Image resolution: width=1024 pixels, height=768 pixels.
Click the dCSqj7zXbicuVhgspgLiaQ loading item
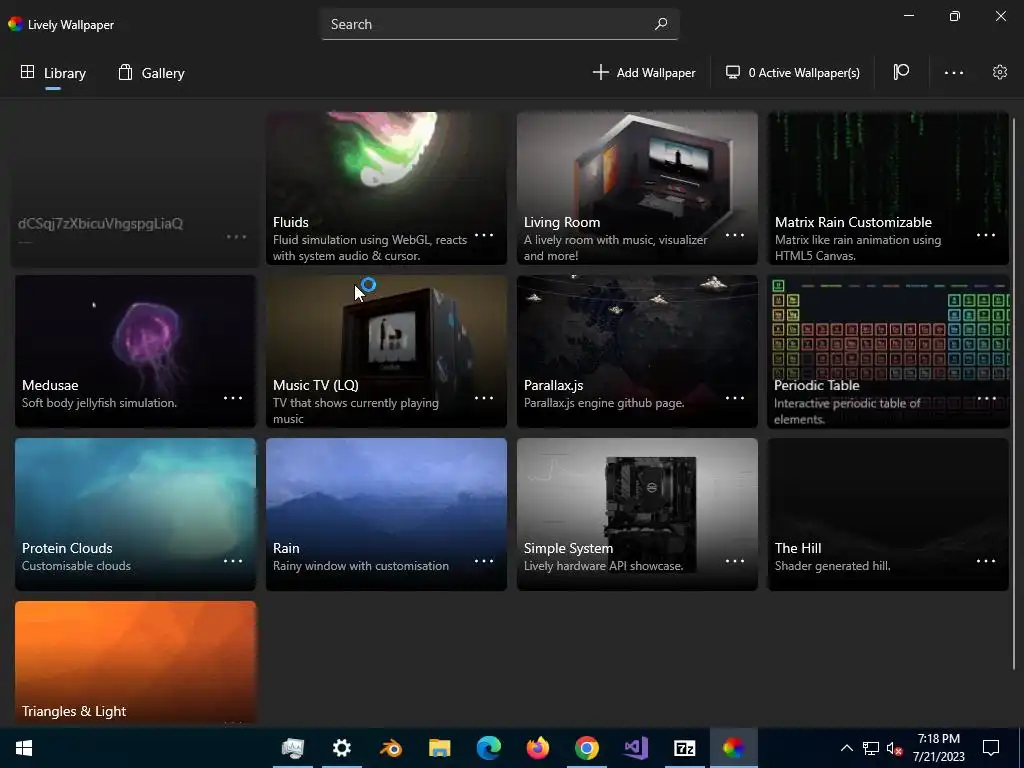coord(135,189)
